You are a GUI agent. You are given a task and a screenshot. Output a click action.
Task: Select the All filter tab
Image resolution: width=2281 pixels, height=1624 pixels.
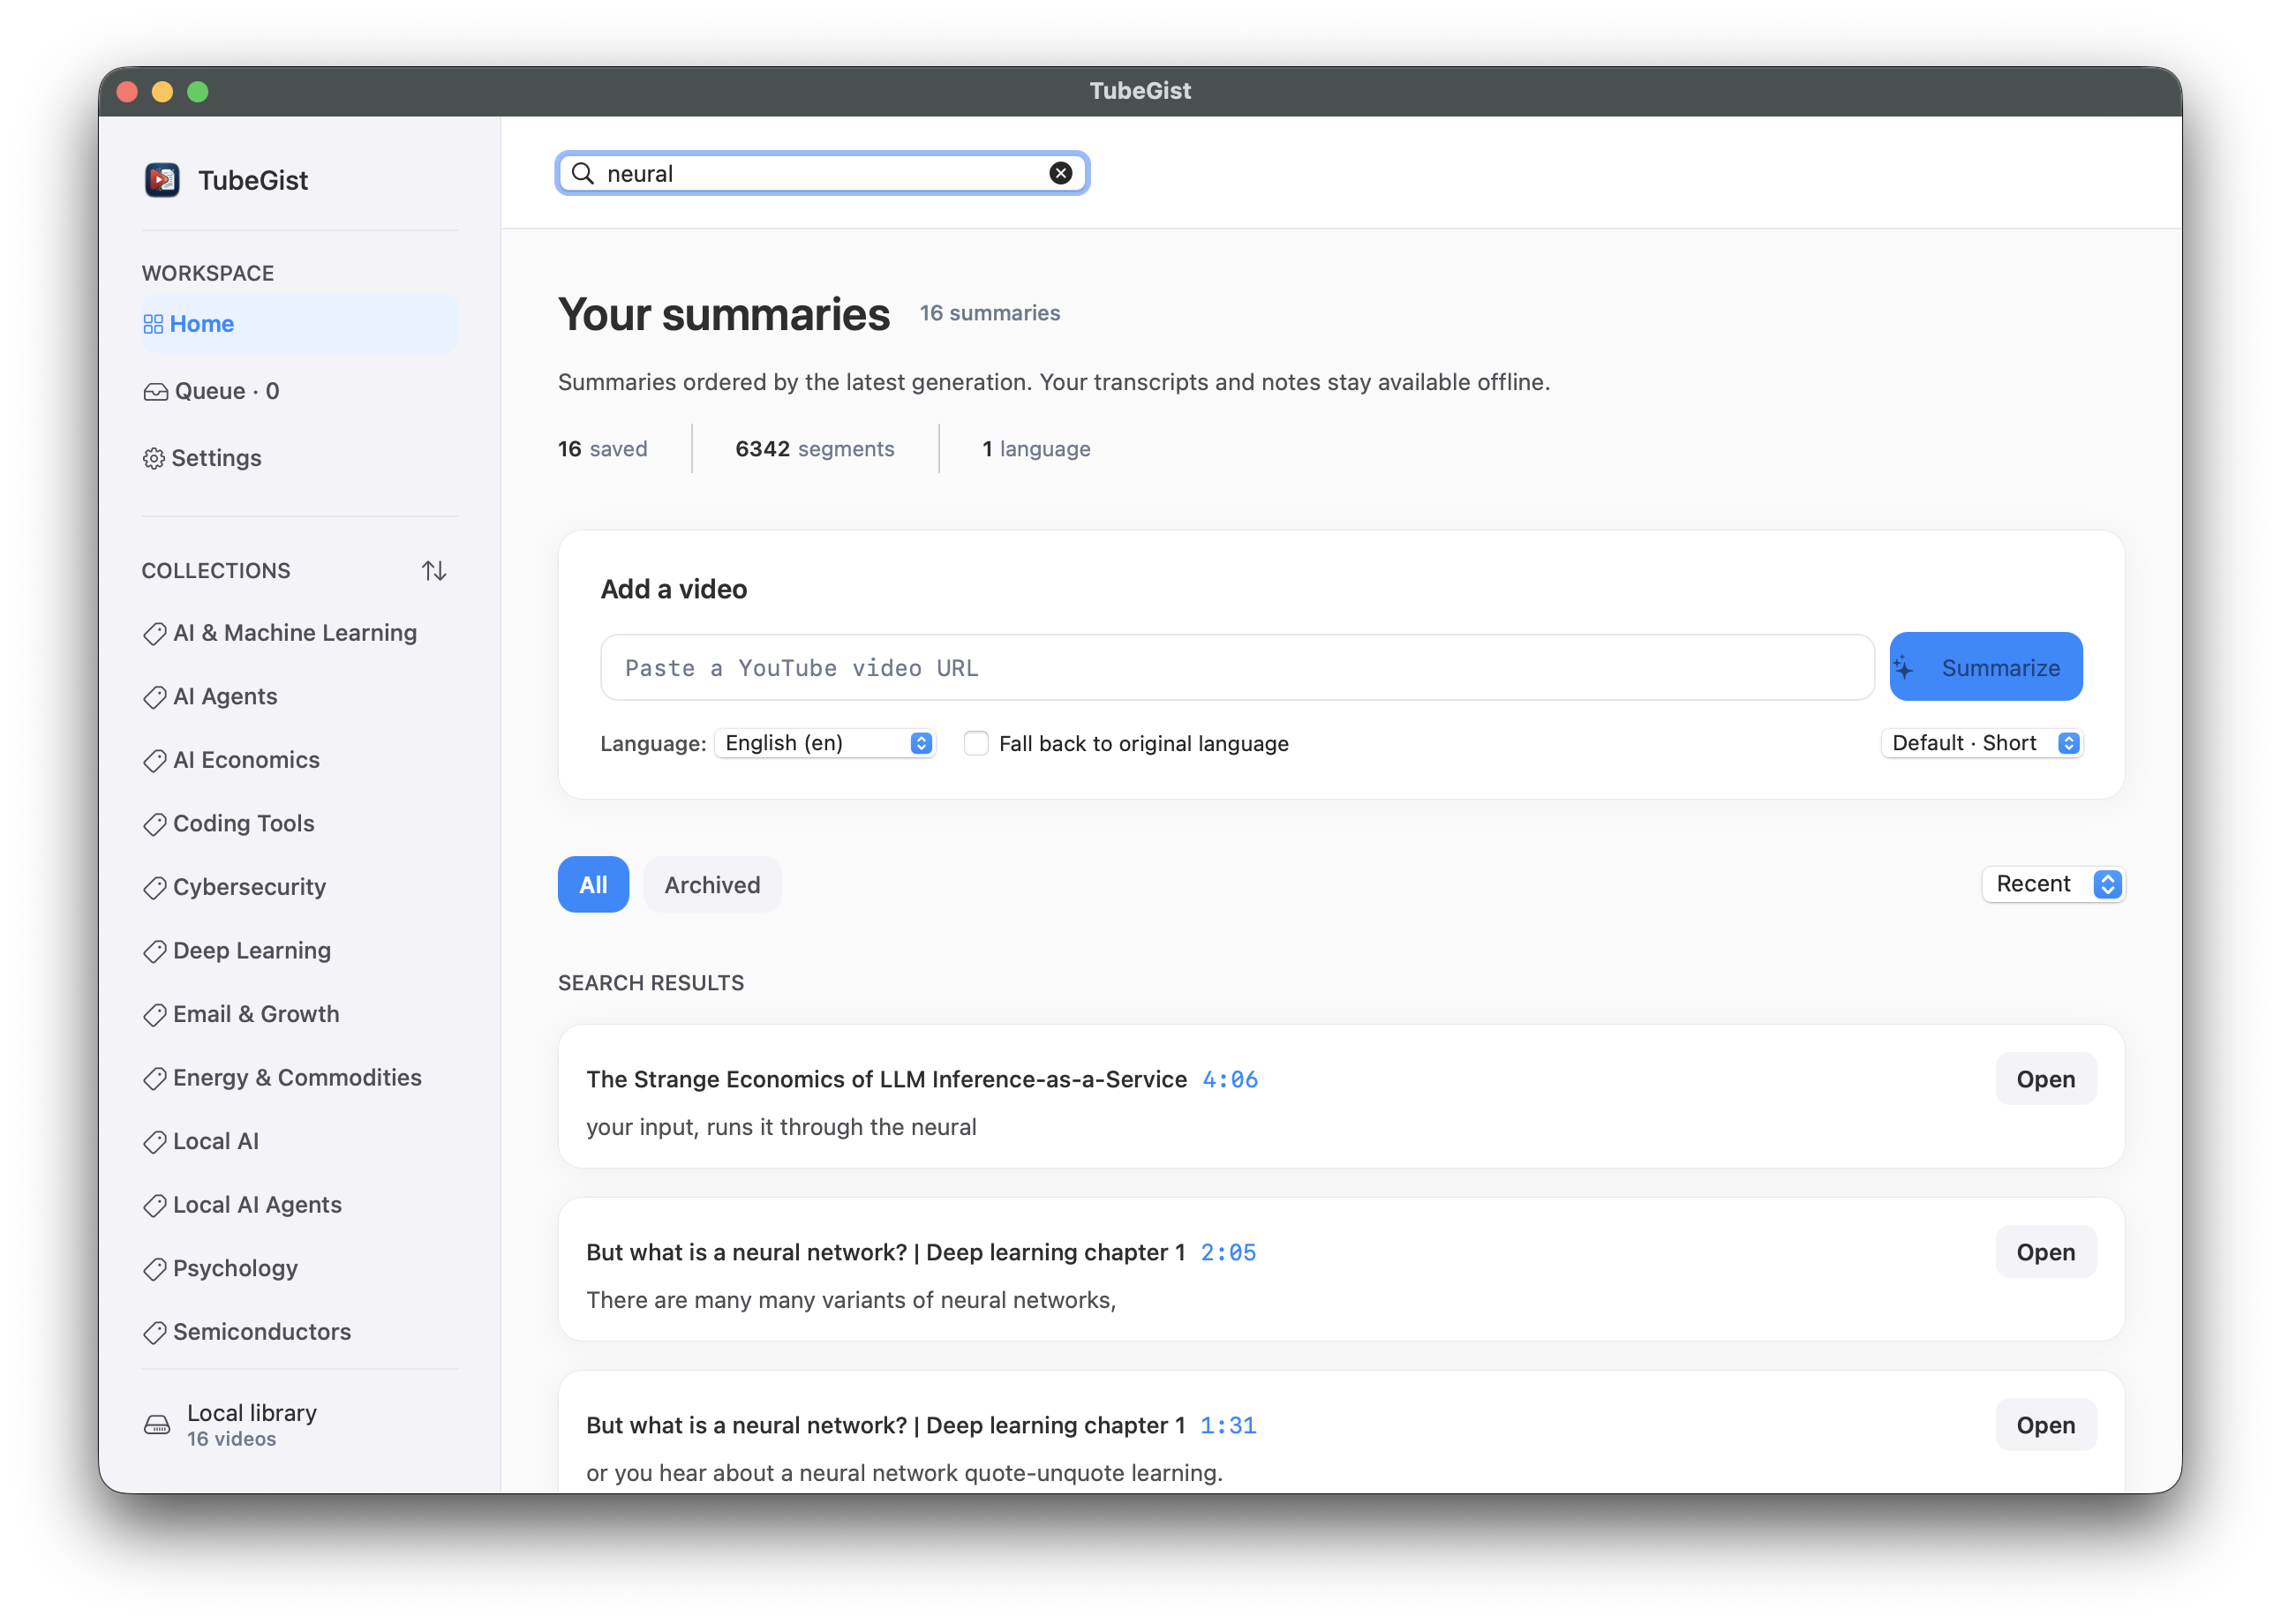[593, 884]
